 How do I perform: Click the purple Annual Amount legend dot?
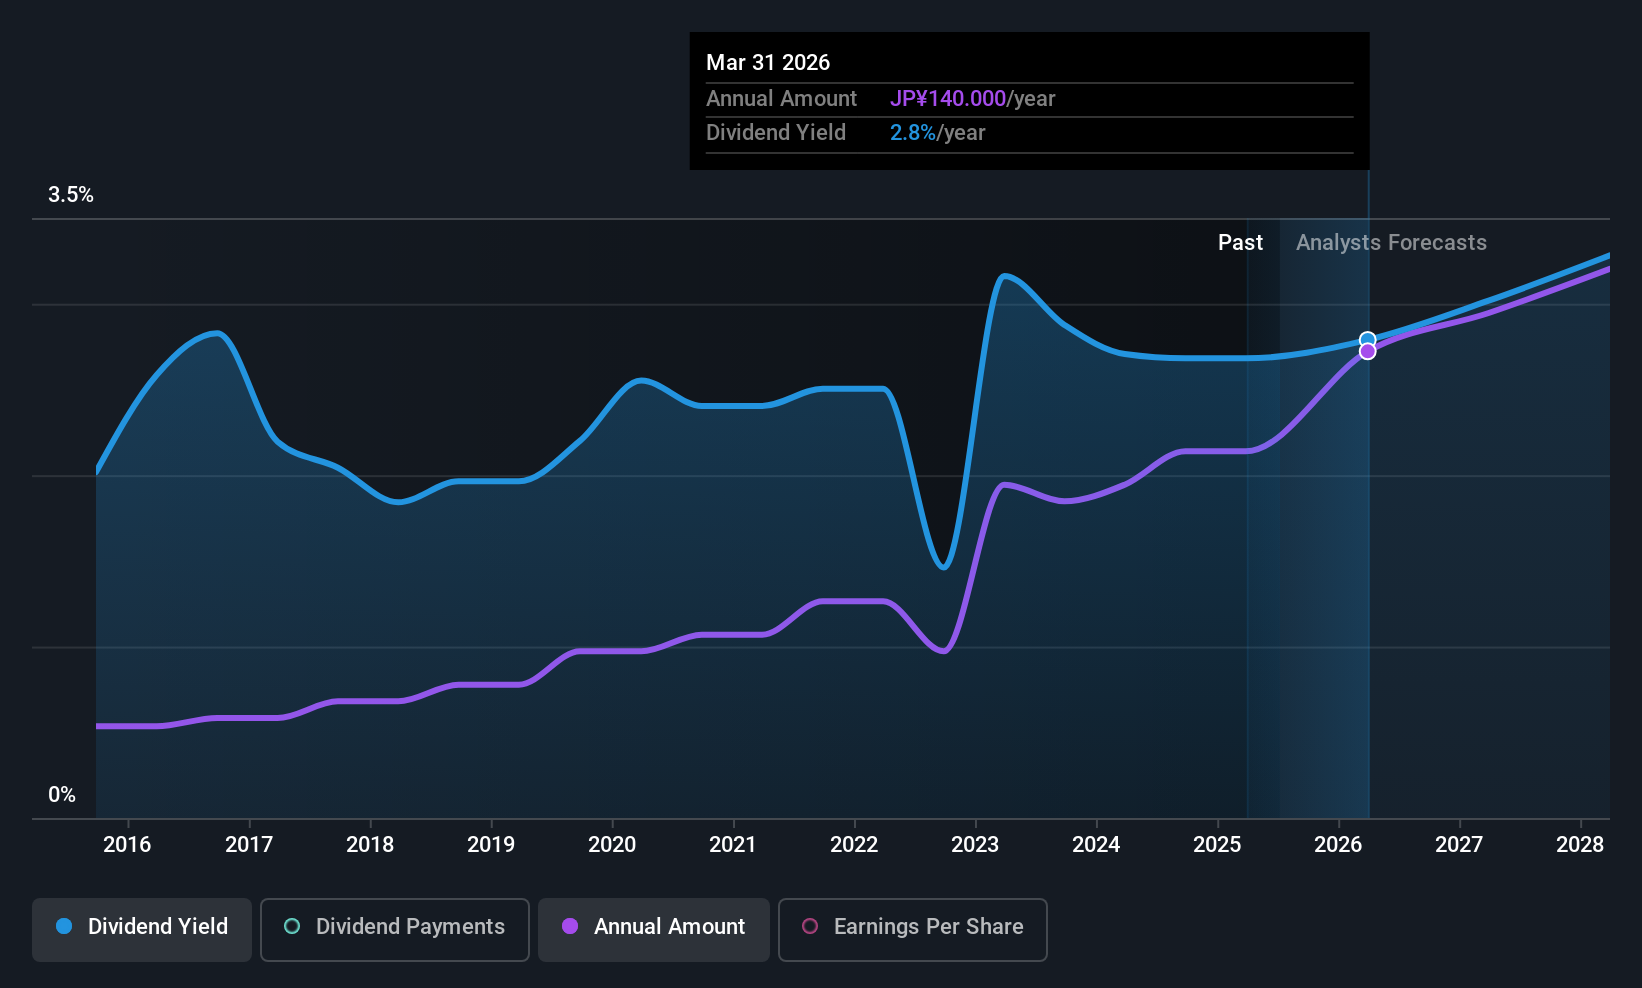(x=570, y=926)
